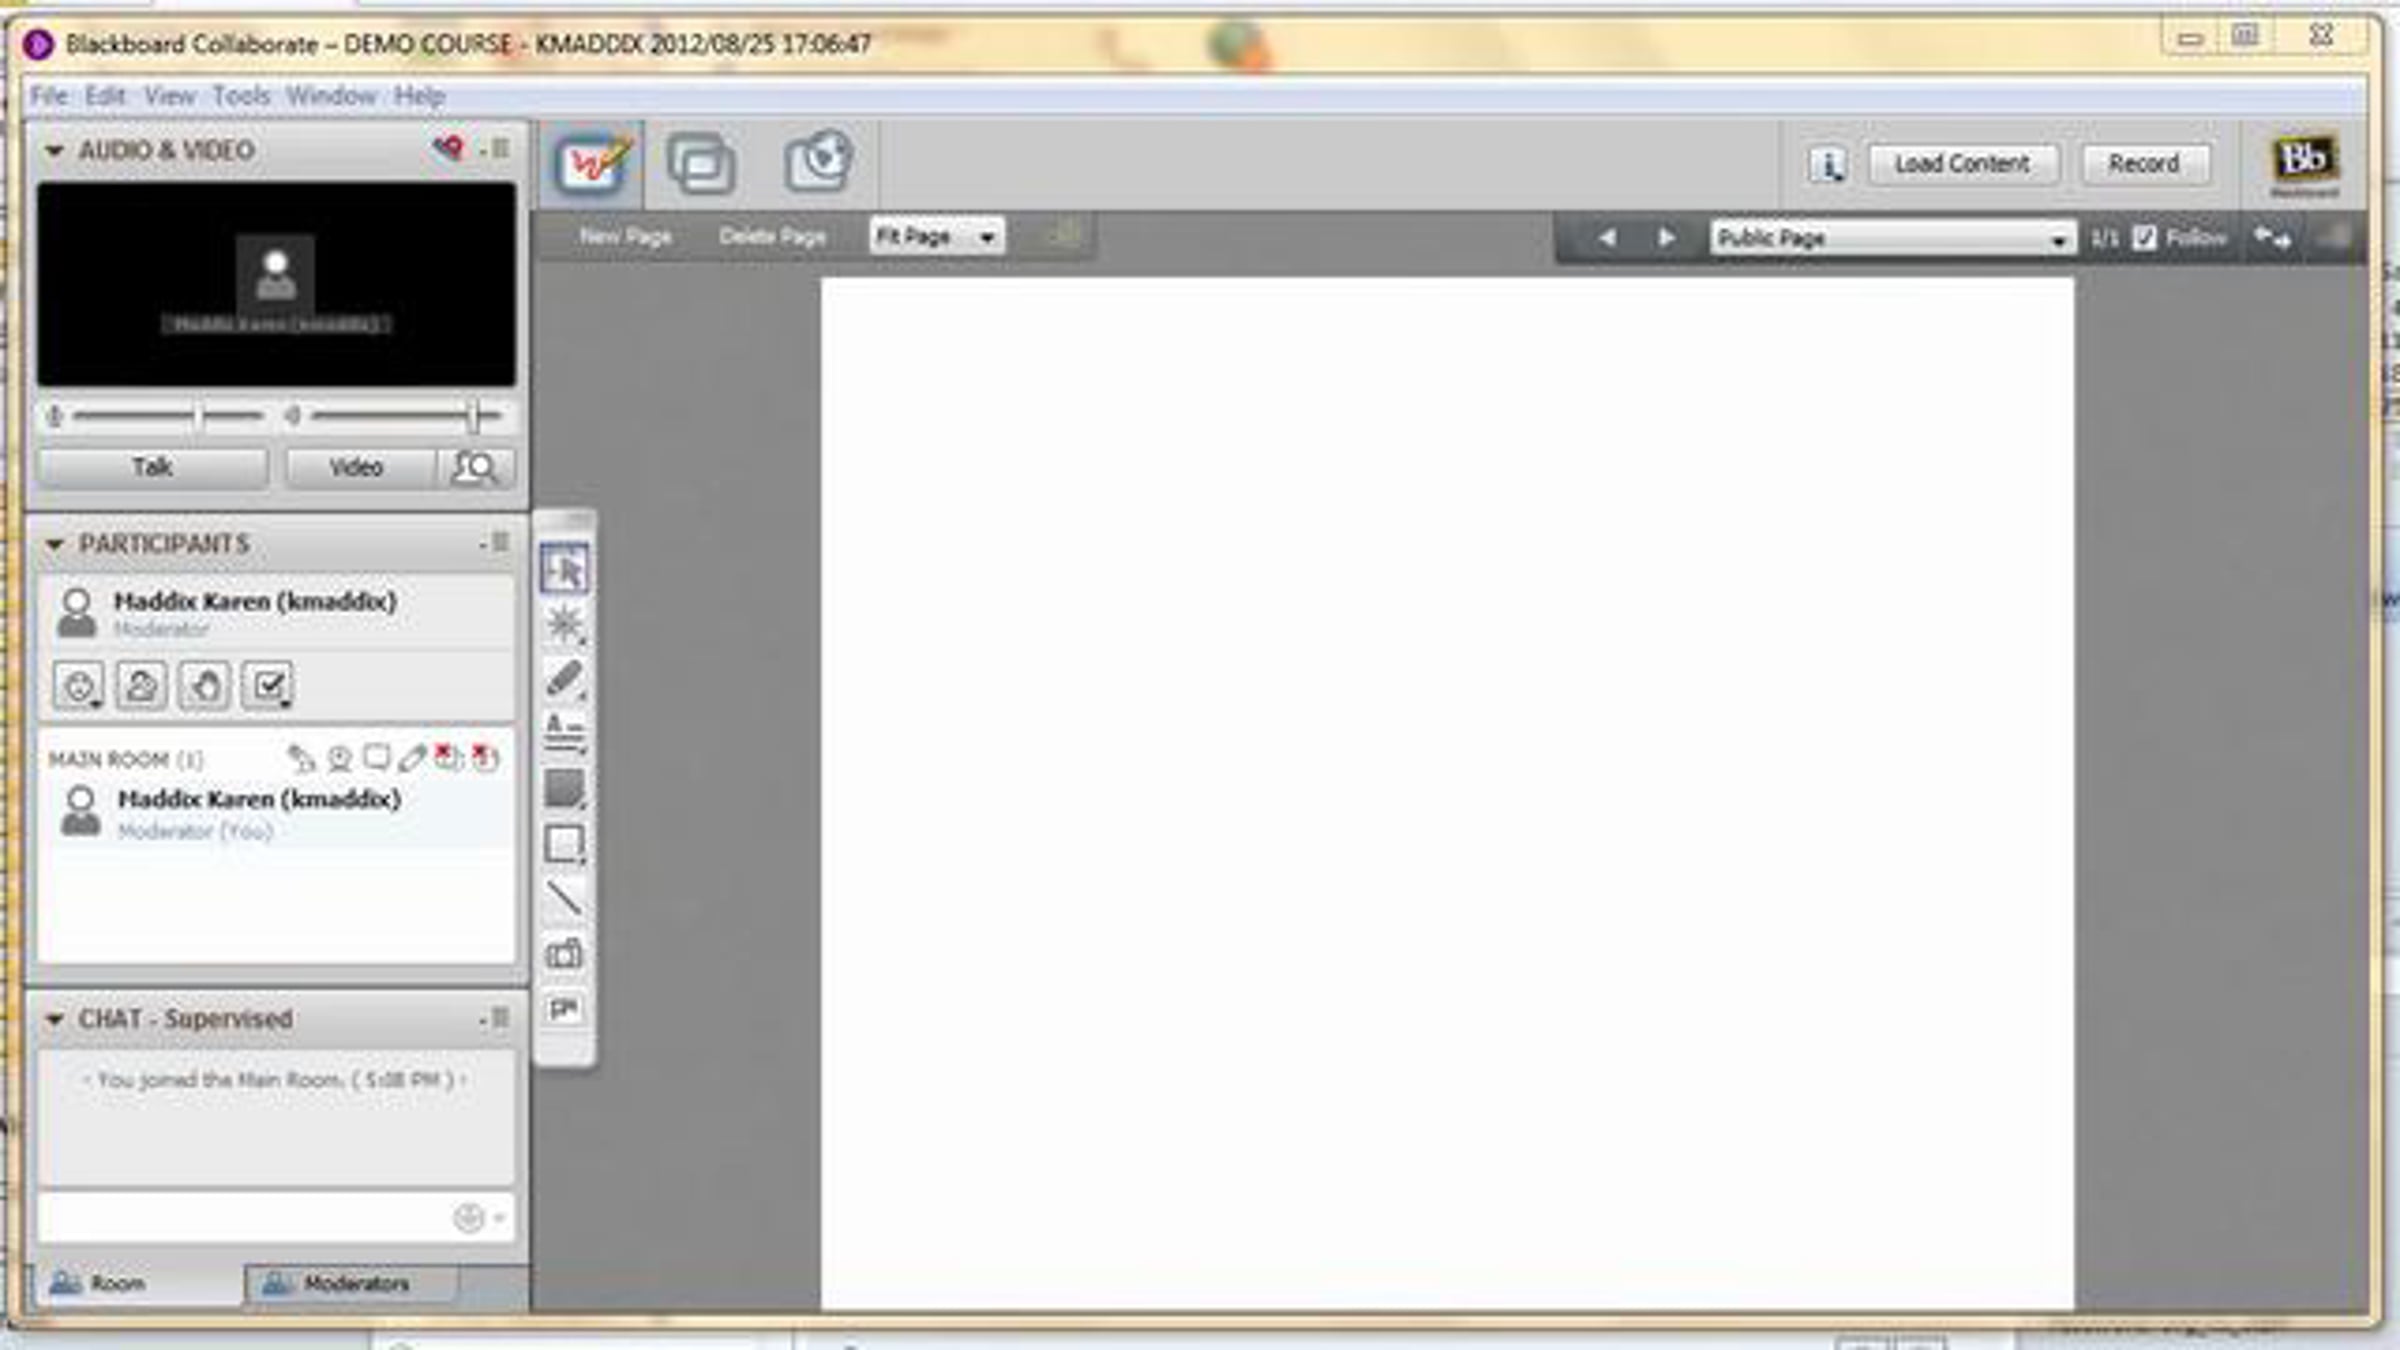Click the Delete Page button
The height and width of the screenshot is (1350, 2400).
tap(772, 237)
